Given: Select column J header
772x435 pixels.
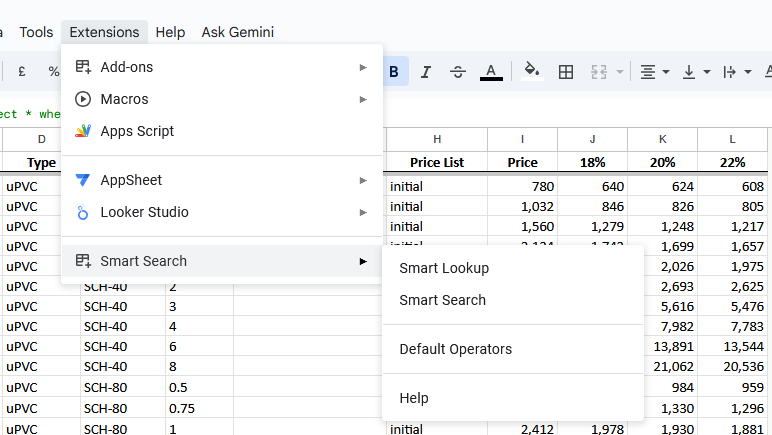Looking at the screenshot, I should point(592,139).
